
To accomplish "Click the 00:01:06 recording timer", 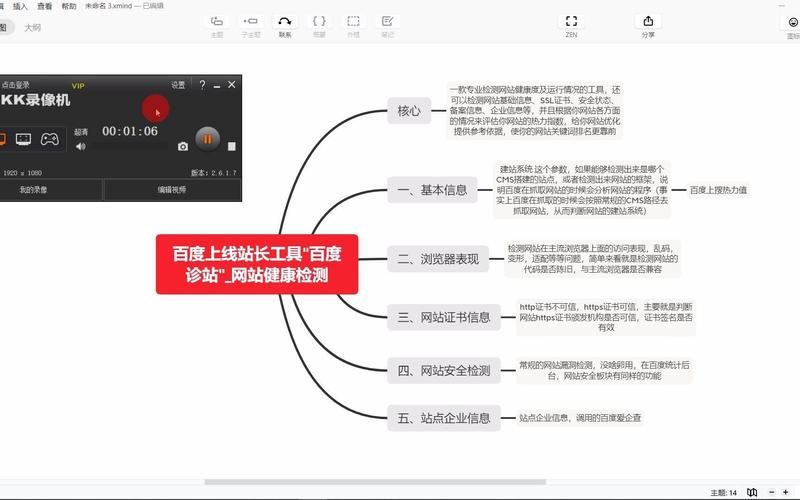I will [x=130, y=131].
